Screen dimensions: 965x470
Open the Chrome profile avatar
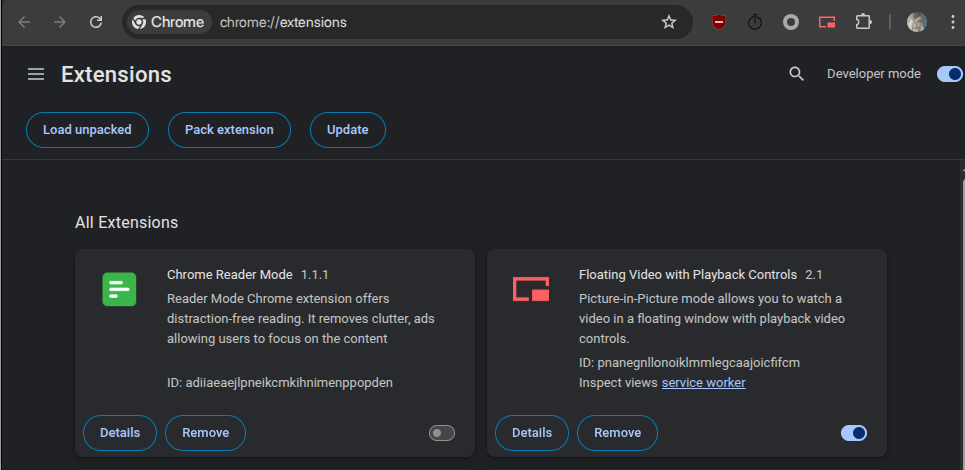pos(916,23)
